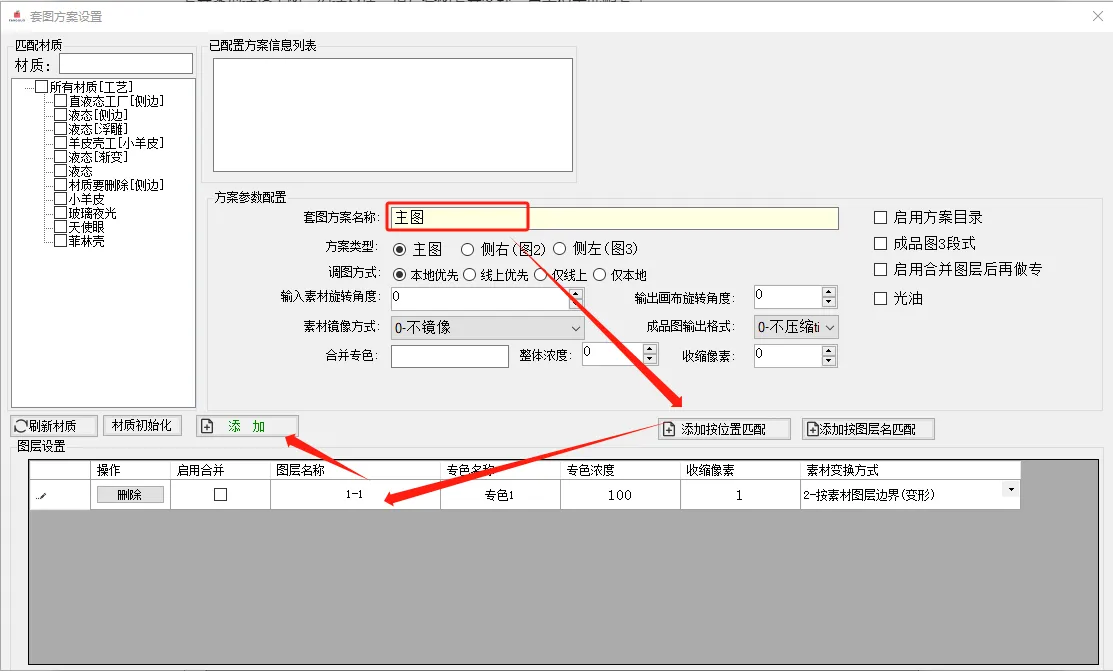Check the 液态[浮雕] material
Screen dimensions: 1113x671
point(61,129)
